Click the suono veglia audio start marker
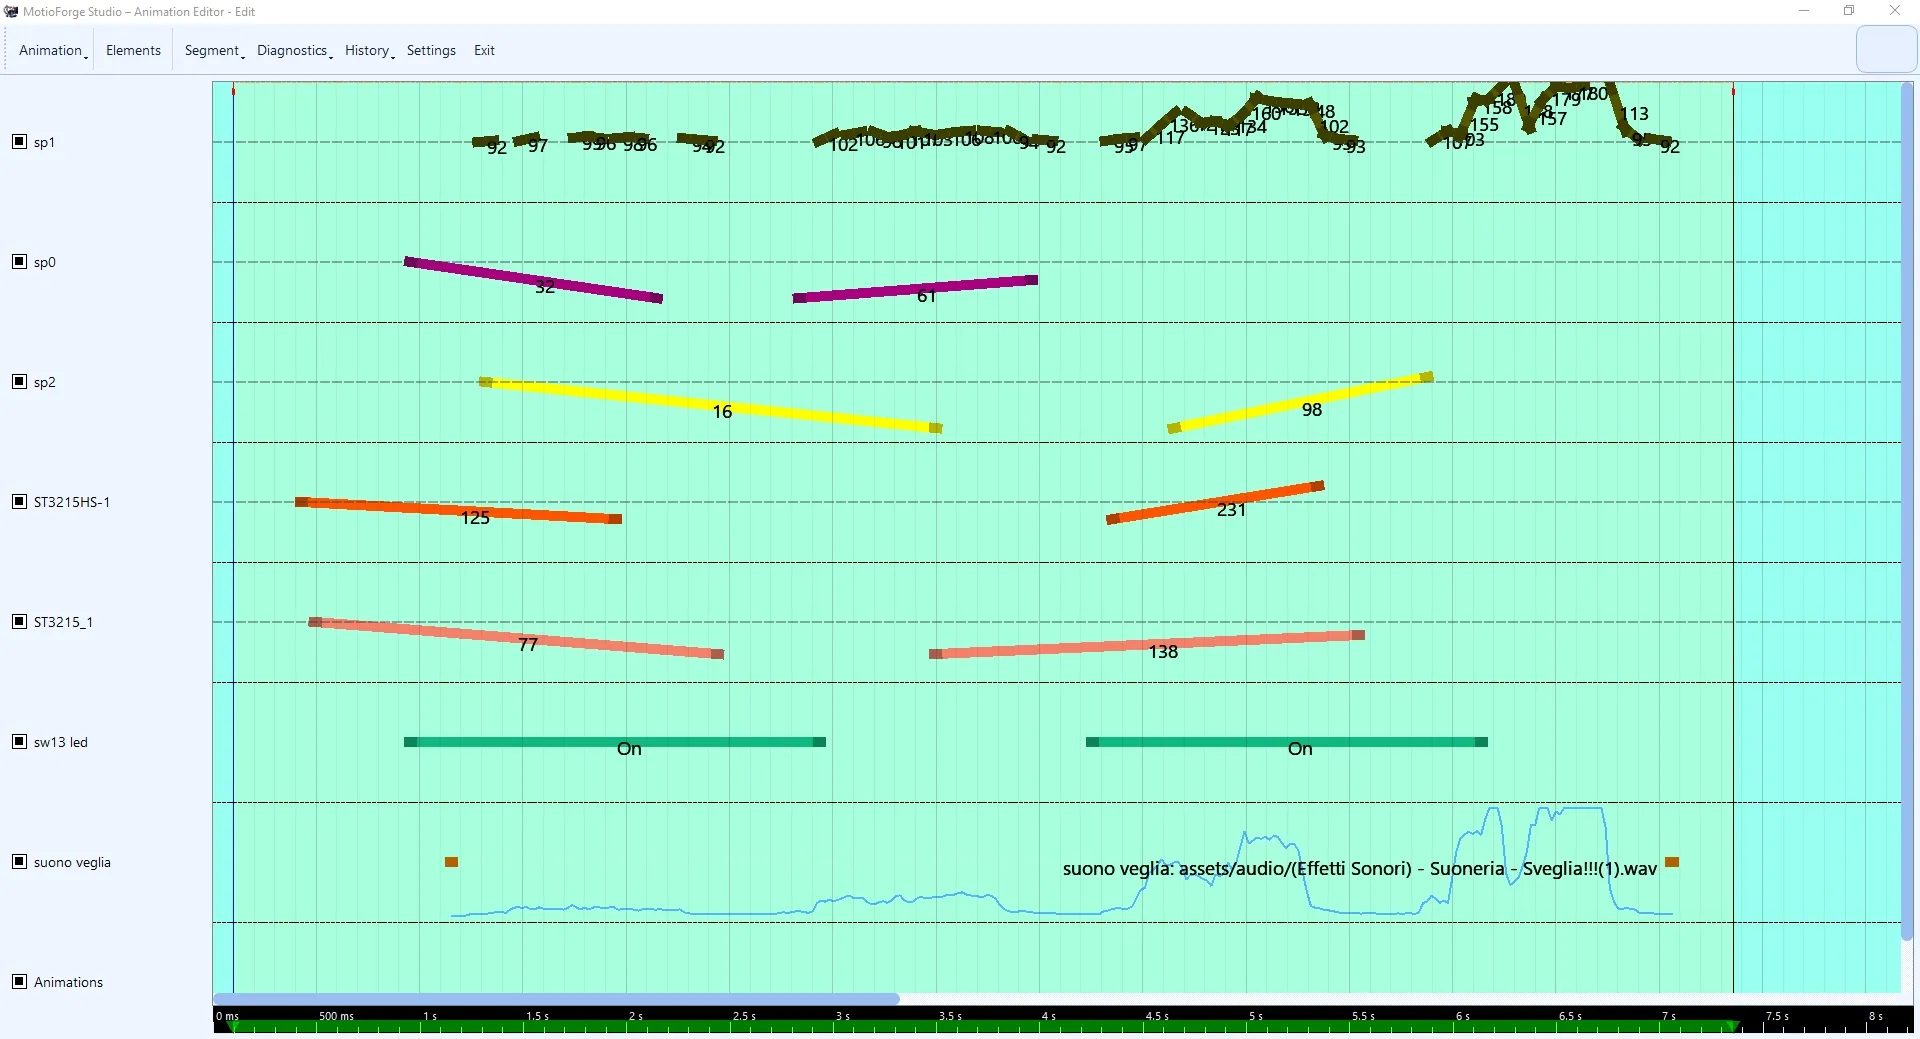The width and height of the screenshot is (1920, 1039). (451, 862)
